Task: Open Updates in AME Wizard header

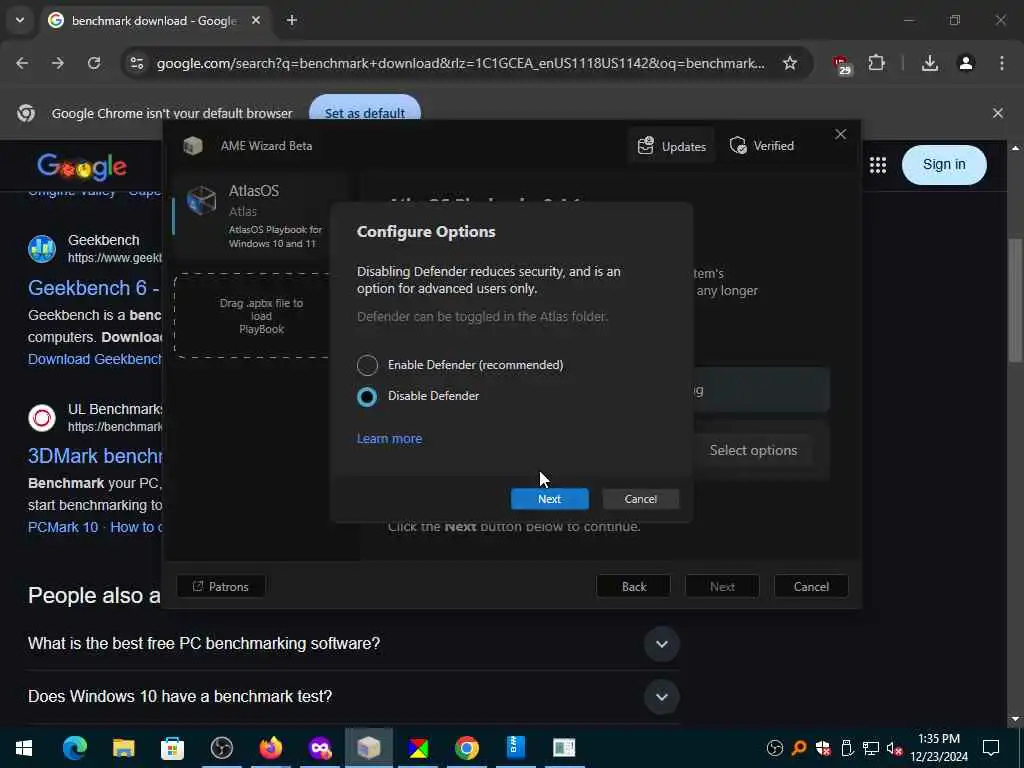Action: pos(672,146)
